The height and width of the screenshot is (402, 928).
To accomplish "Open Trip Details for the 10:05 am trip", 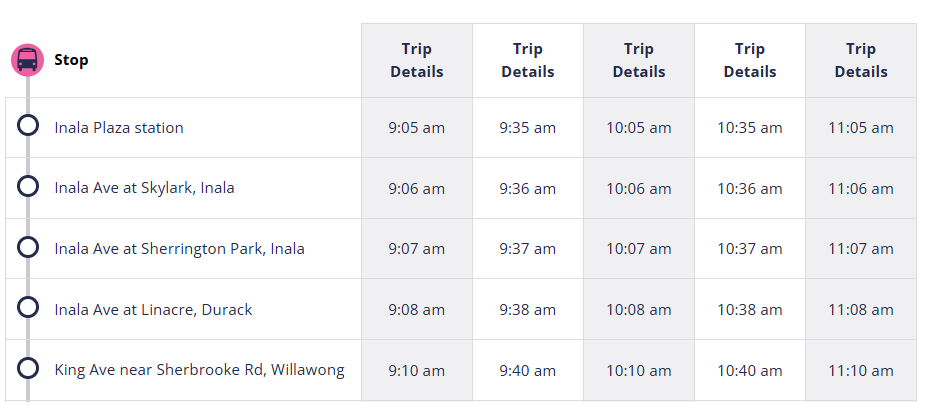I will 639,60.
